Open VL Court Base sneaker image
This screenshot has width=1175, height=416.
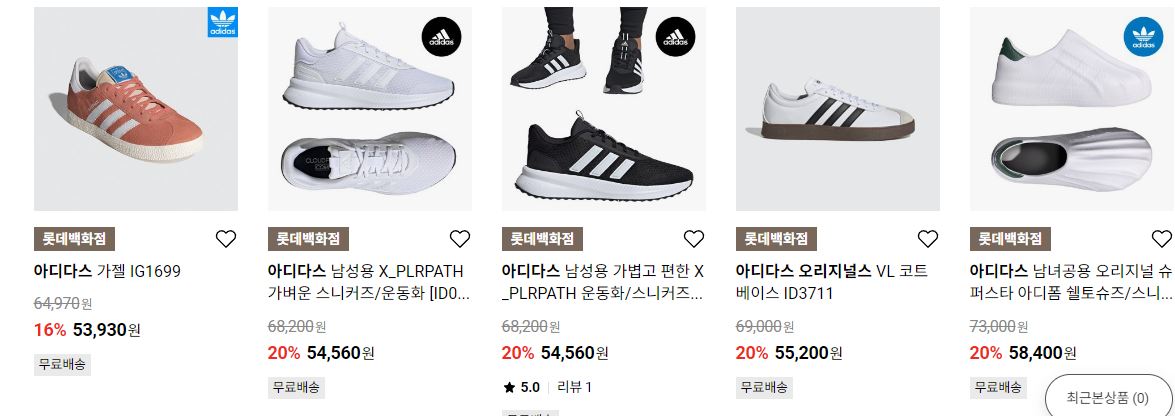coord(838,109)
